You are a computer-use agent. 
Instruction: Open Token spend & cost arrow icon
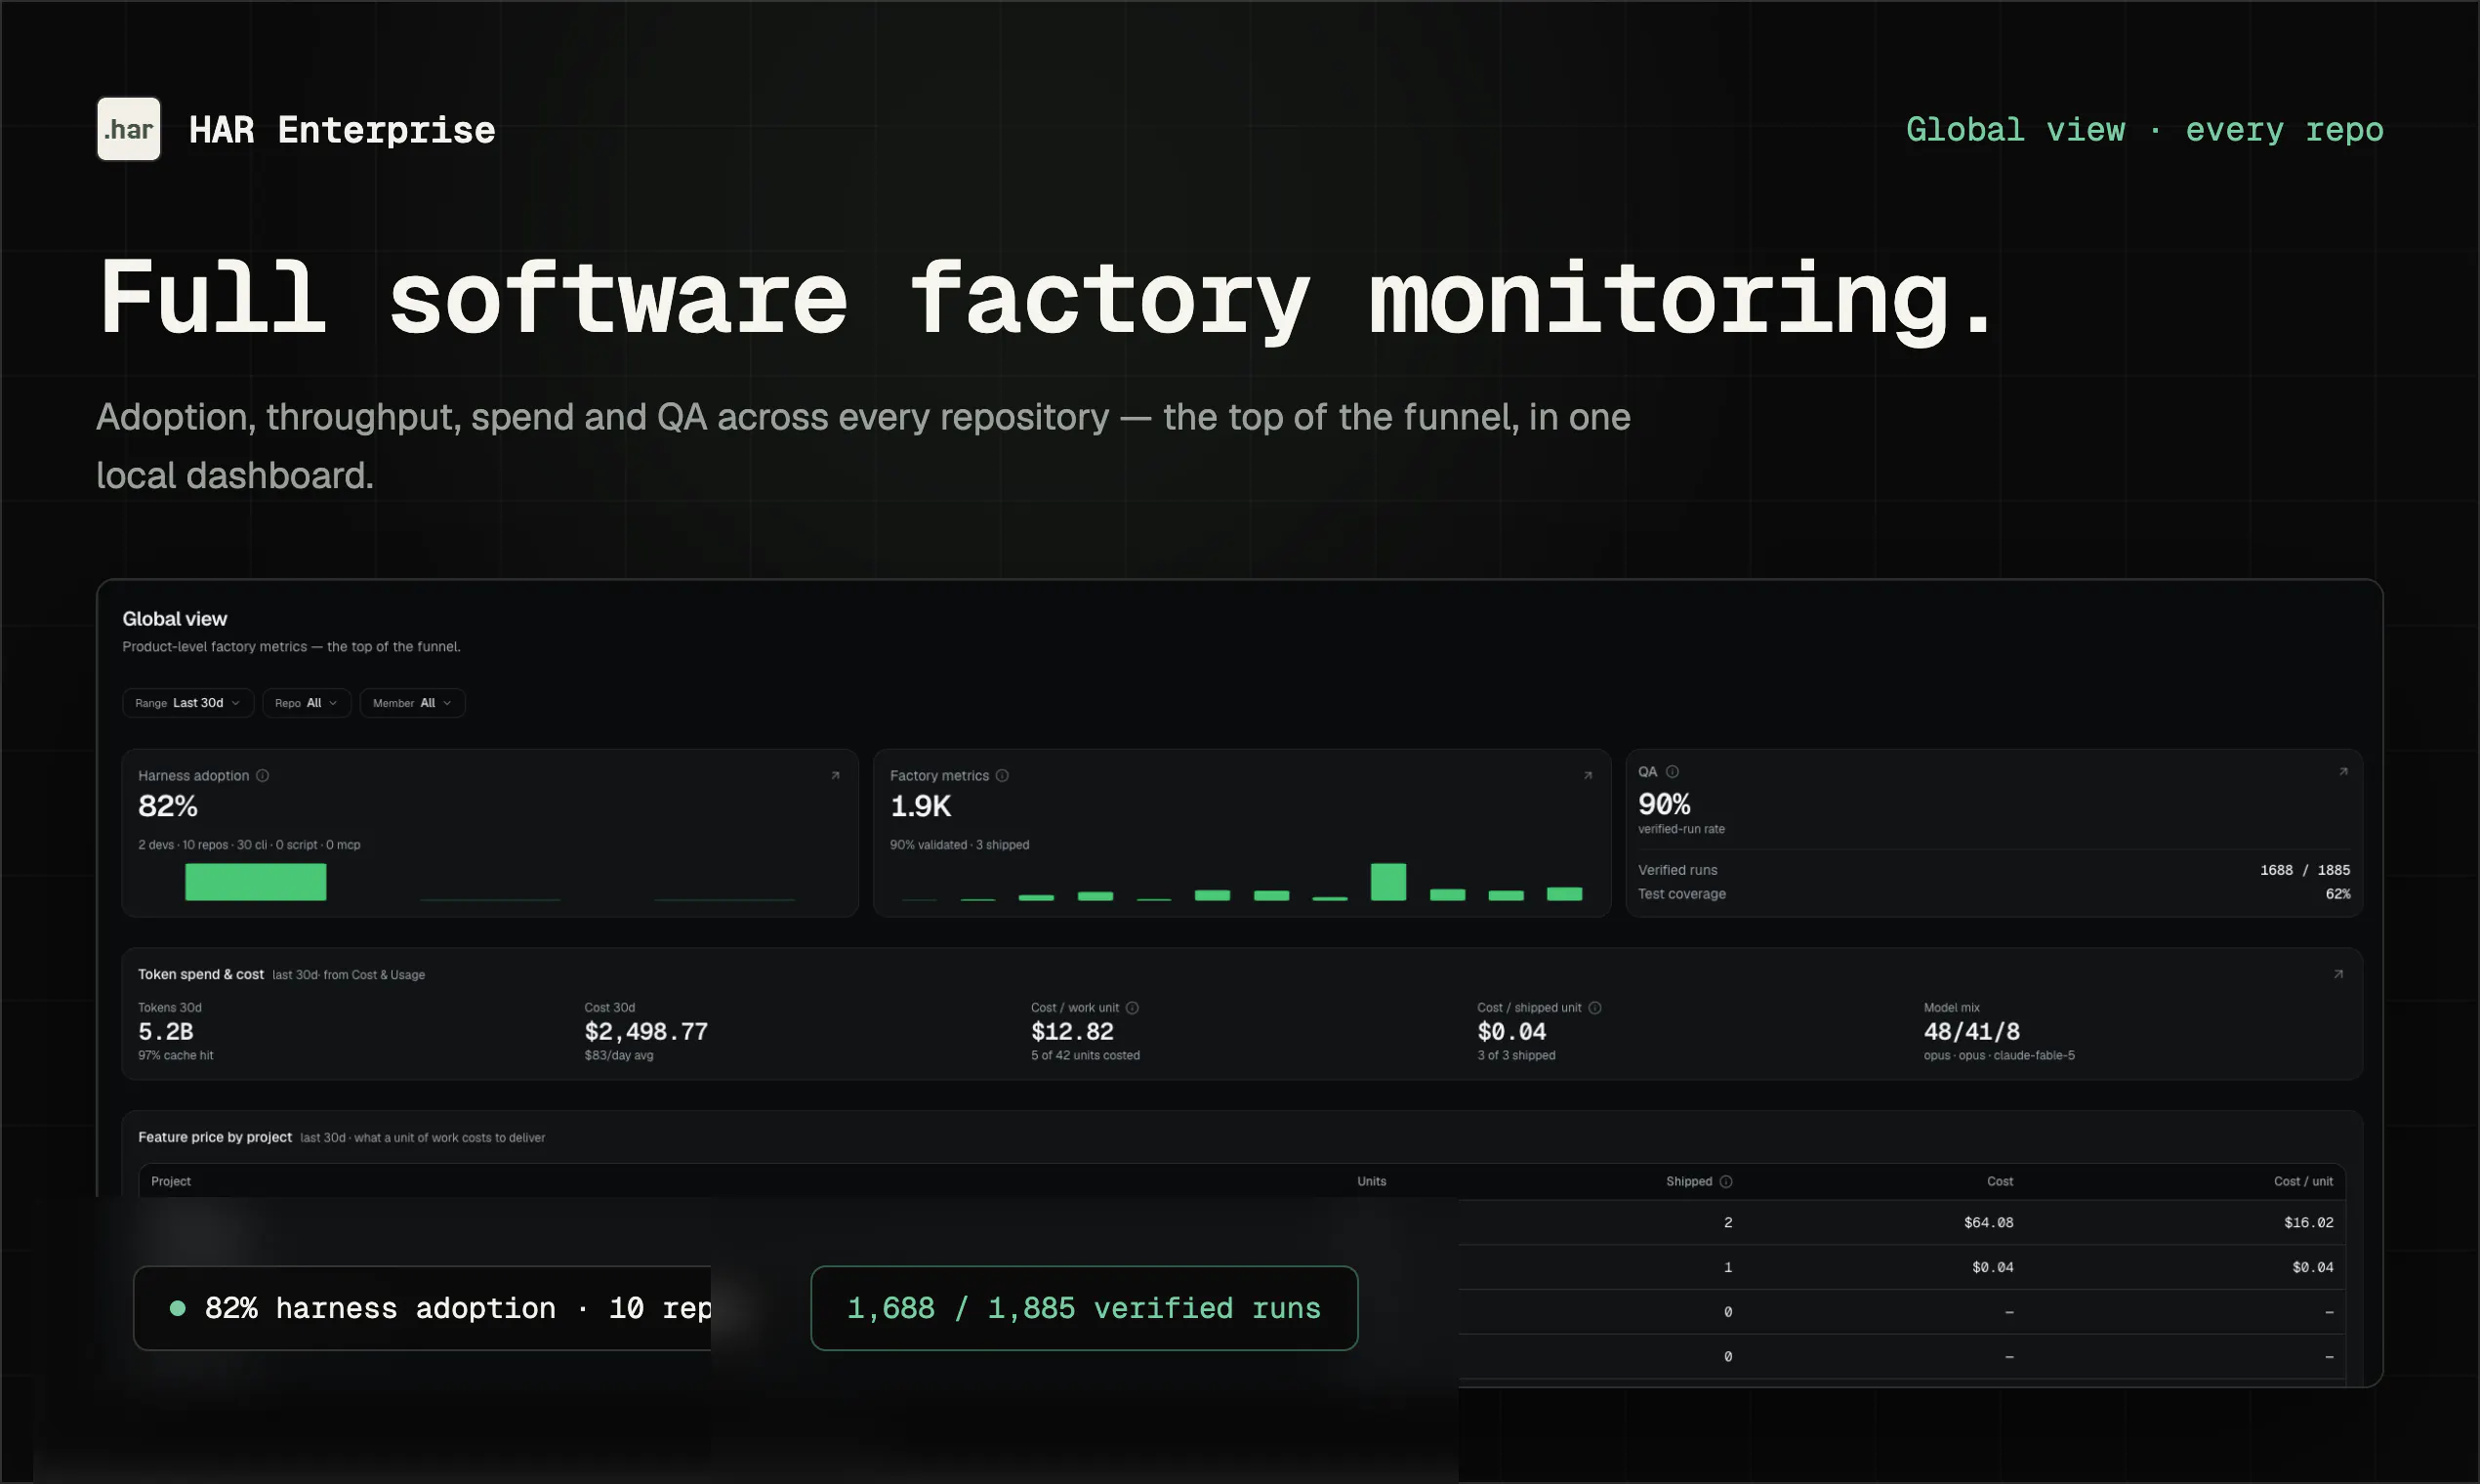point(2338,975)
